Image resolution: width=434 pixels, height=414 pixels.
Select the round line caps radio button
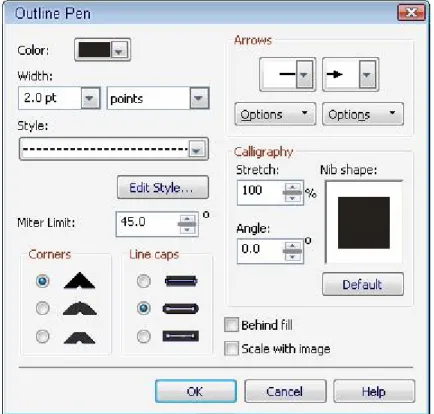pos(144,308)
